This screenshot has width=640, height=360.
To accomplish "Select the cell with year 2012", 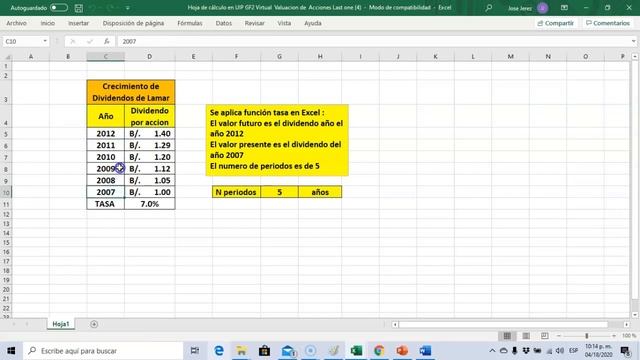I will (x=106, y=133).
